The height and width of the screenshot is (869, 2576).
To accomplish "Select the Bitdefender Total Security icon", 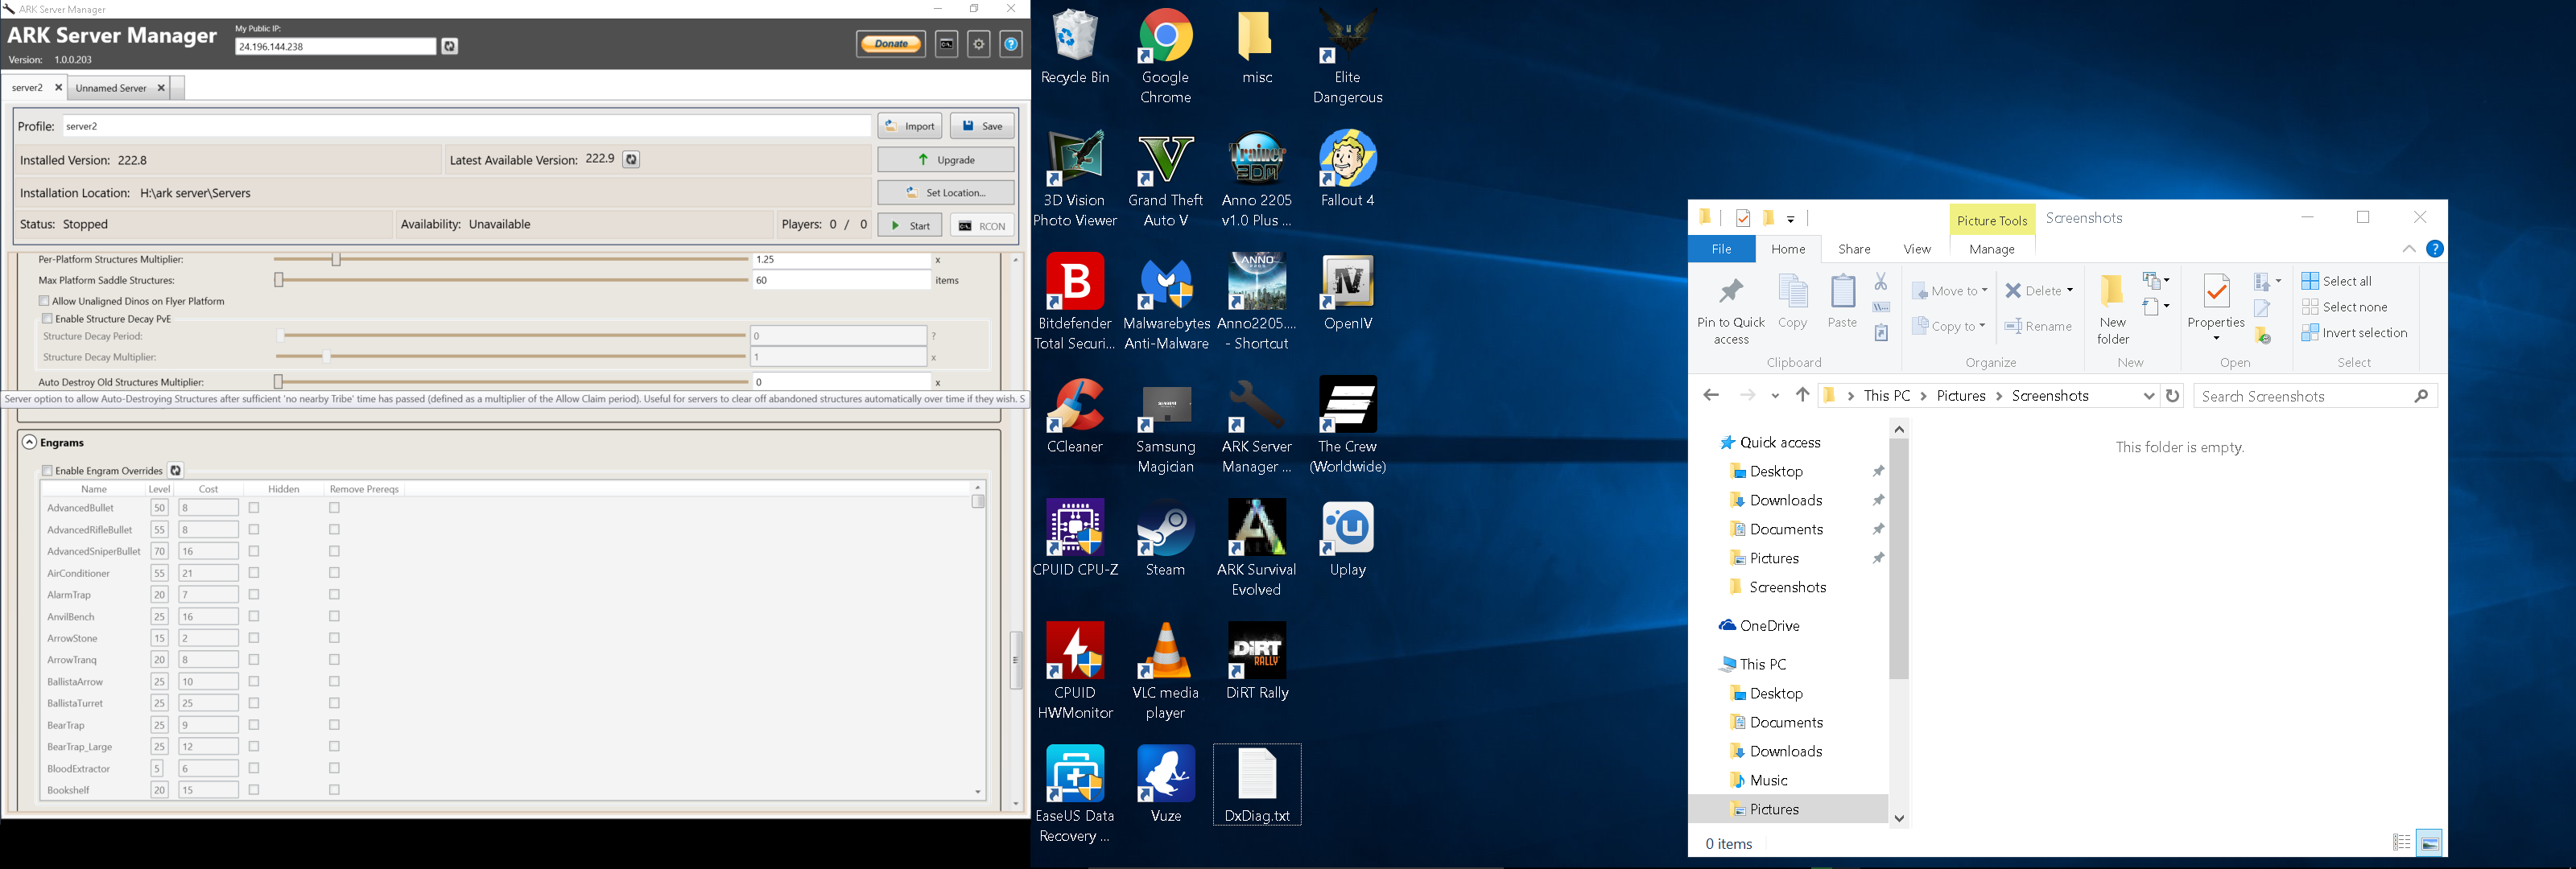I will tap(1075, 302).
